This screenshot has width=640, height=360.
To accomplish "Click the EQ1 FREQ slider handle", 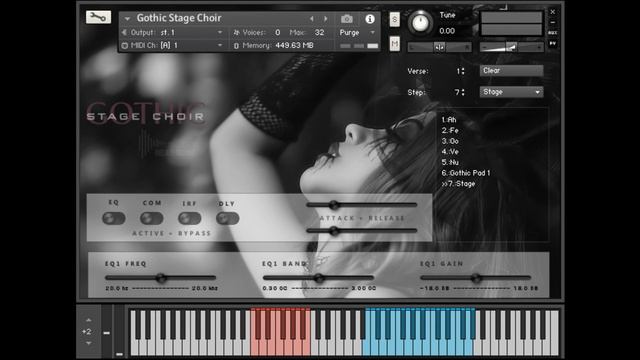I will point(161,278).
